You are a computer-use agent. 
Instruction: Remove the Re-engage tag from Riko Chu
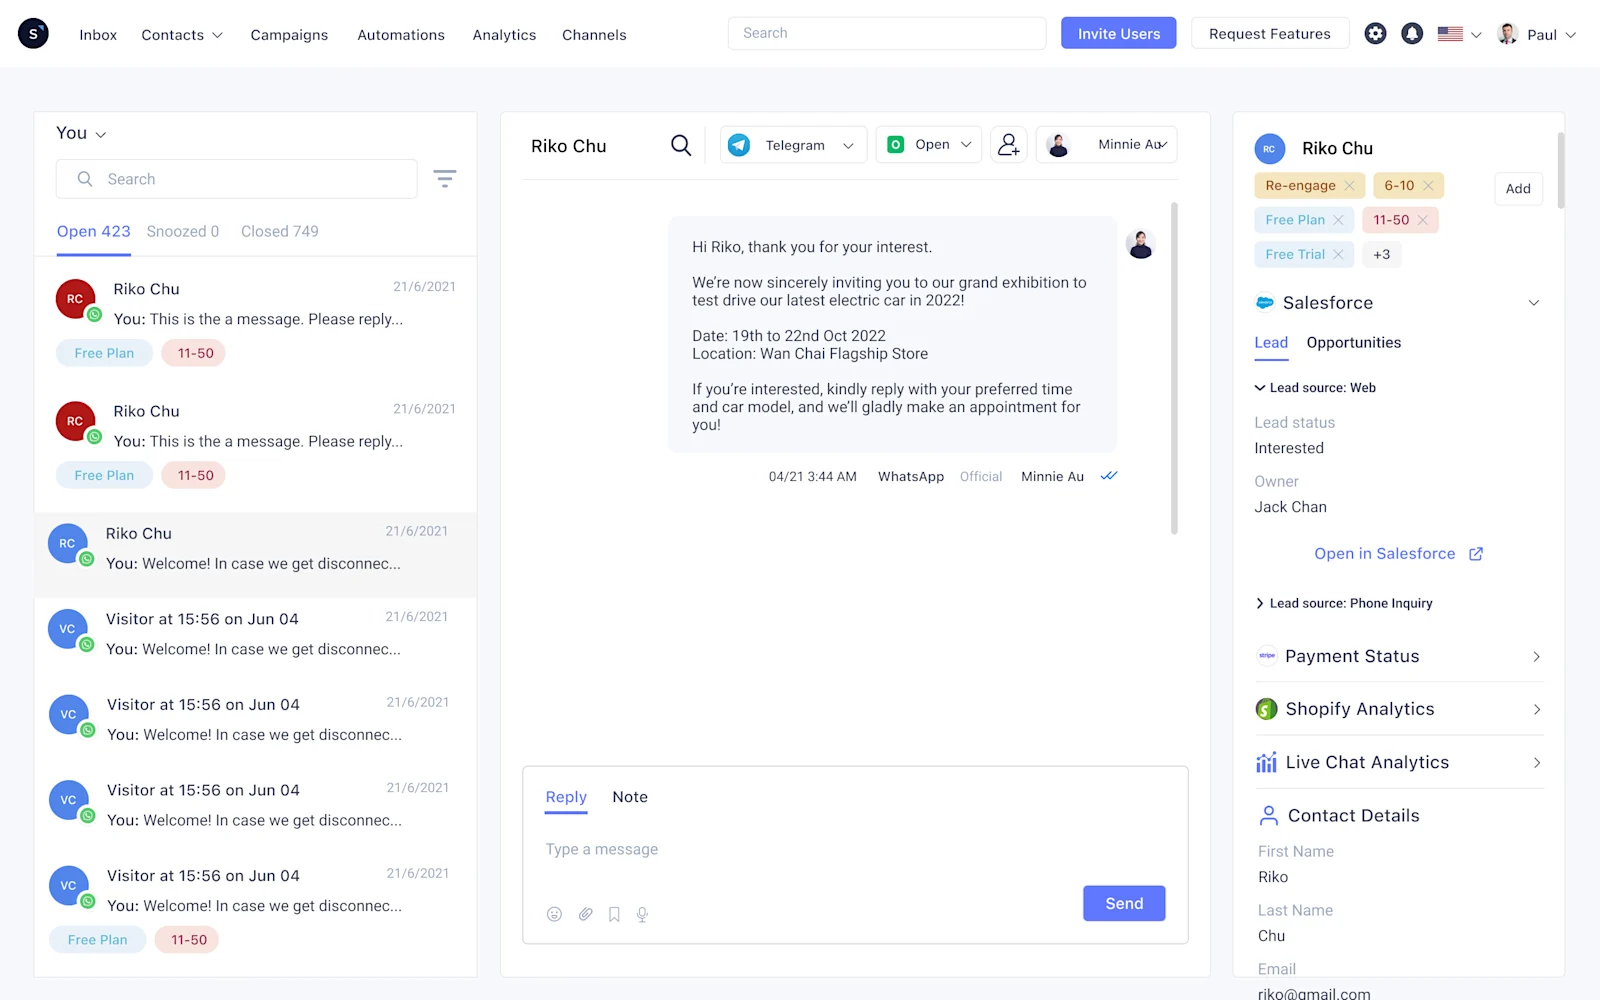(x=1350, y=185)
